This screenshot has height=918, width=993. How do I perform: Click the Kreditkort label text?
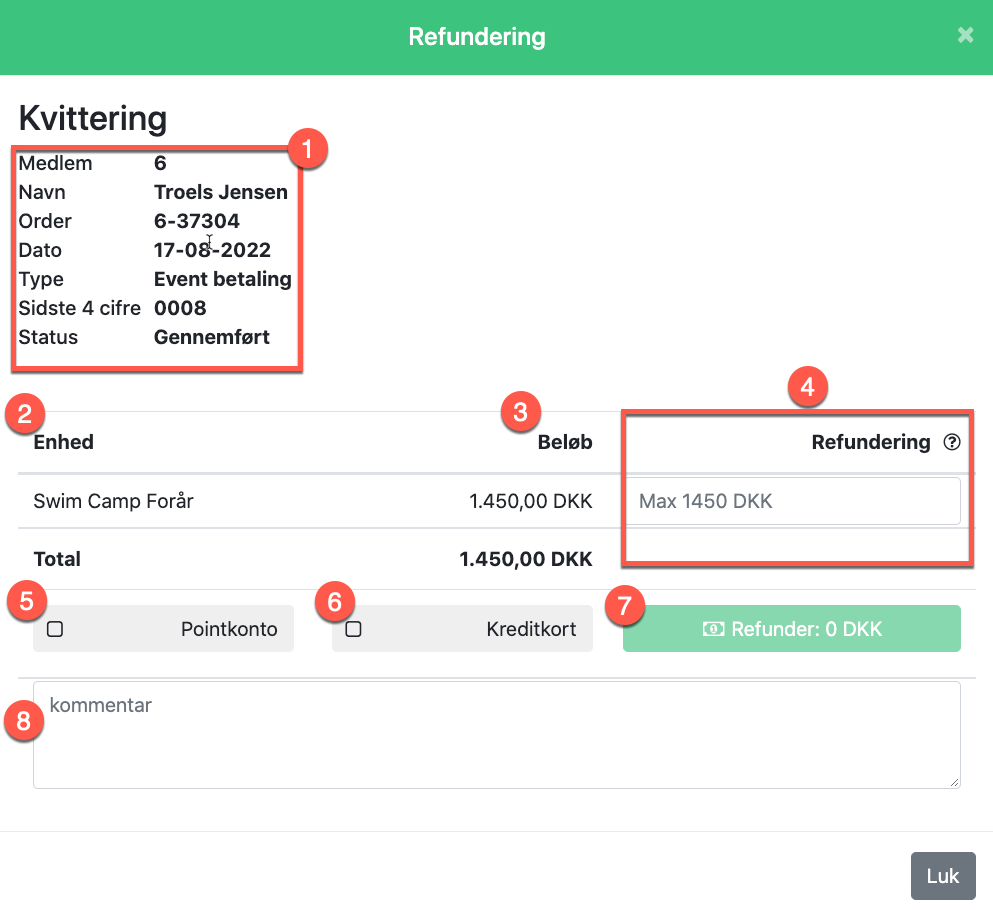531,629
